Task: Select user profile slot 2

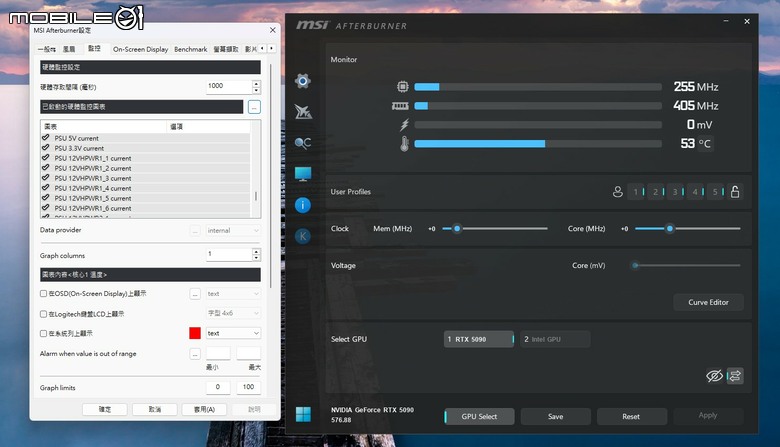Action: pos(656,192)
